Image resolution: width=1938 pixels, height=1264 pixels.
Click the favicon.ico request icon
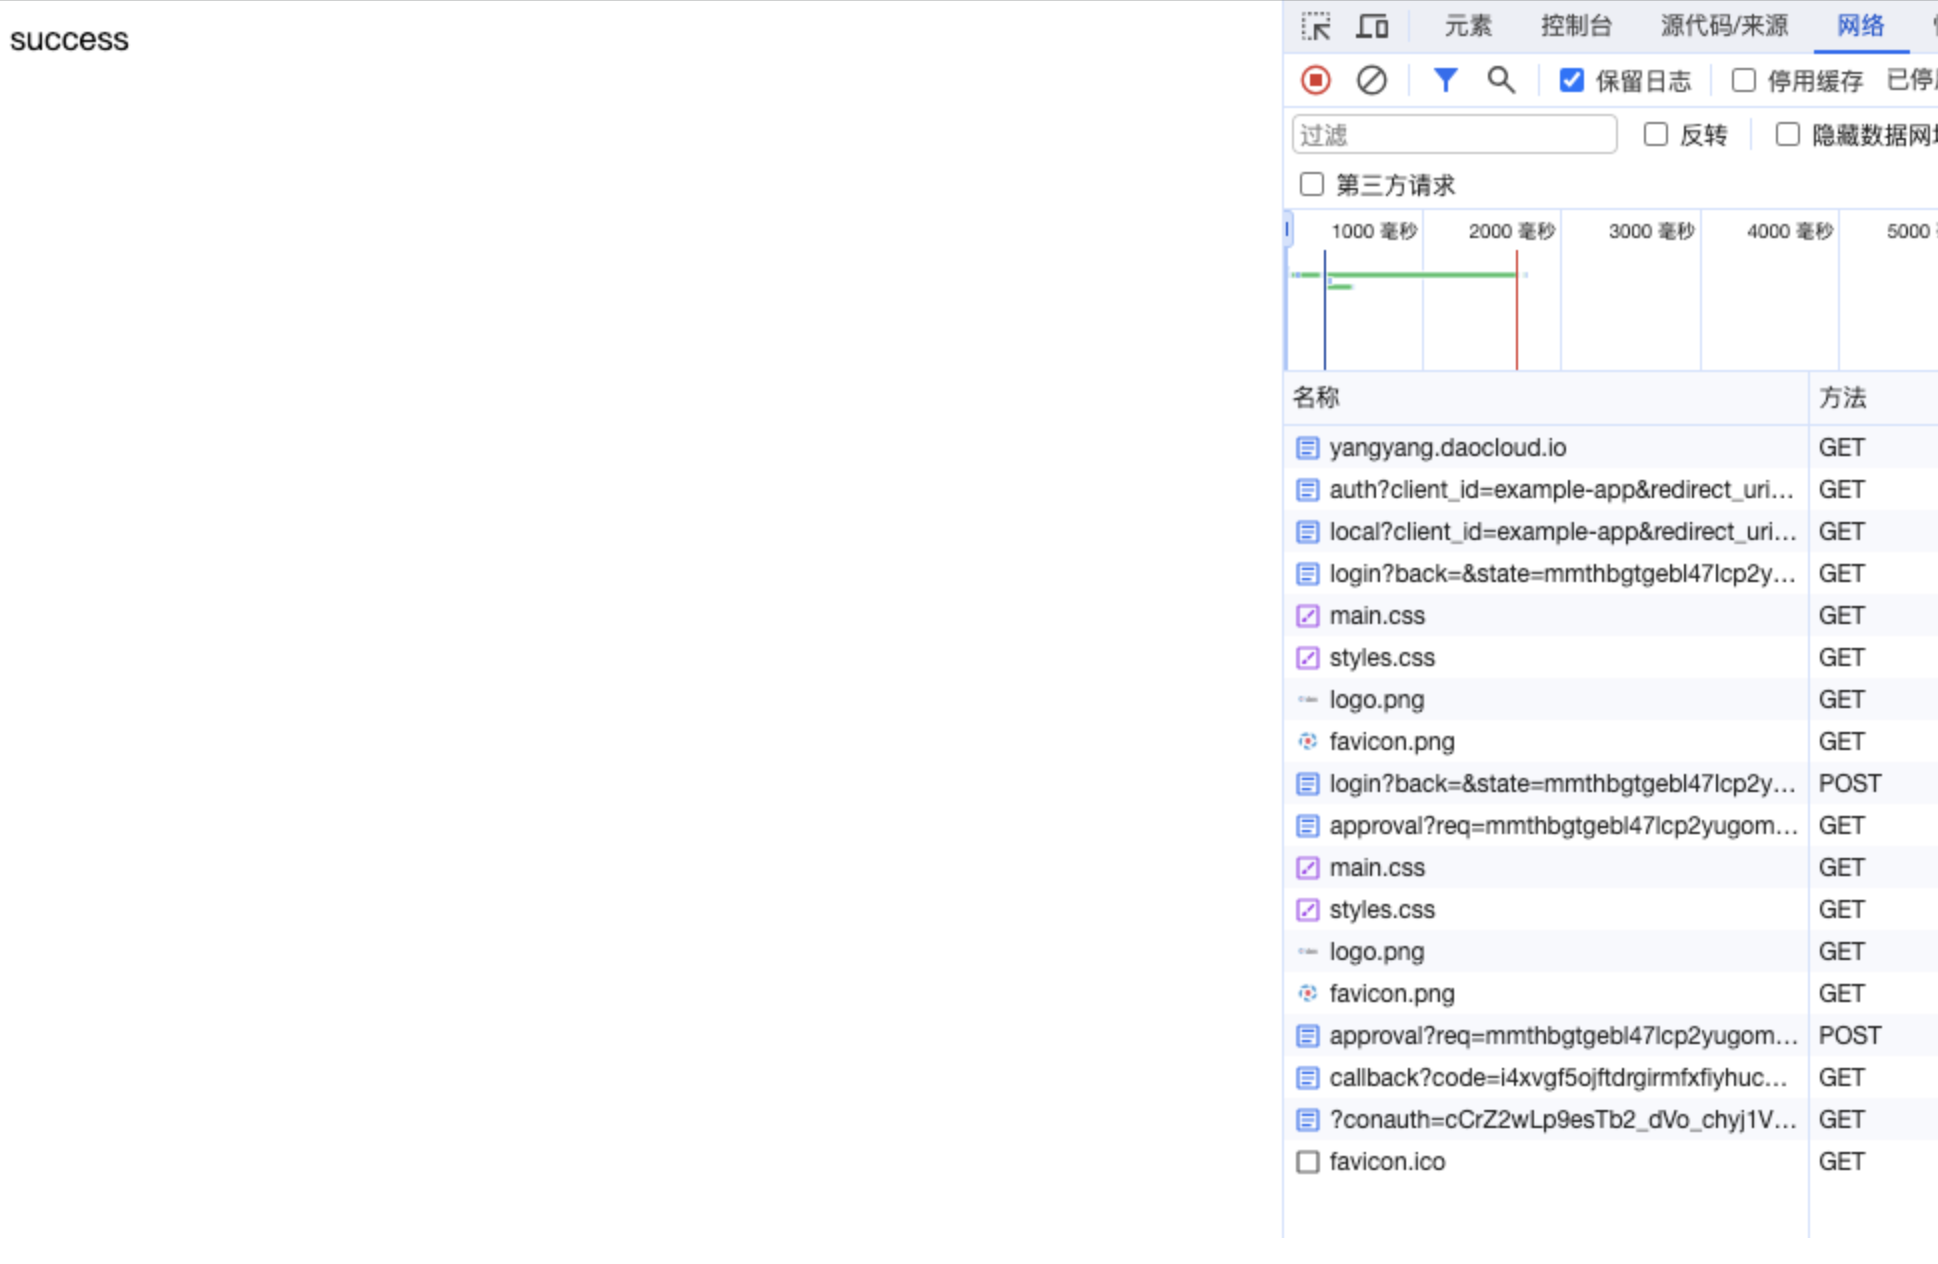coord(1307,1162)
